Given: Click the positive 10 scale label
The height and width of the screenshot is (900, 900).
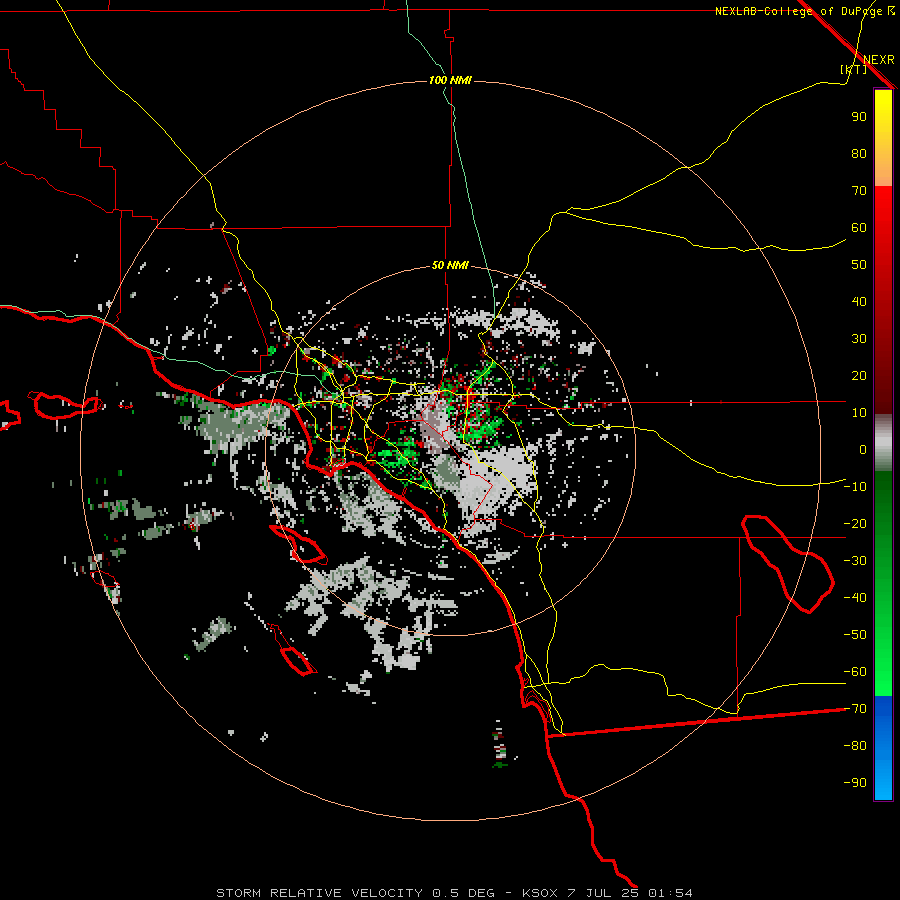Looking at the screenshot, I should point(859,413).
